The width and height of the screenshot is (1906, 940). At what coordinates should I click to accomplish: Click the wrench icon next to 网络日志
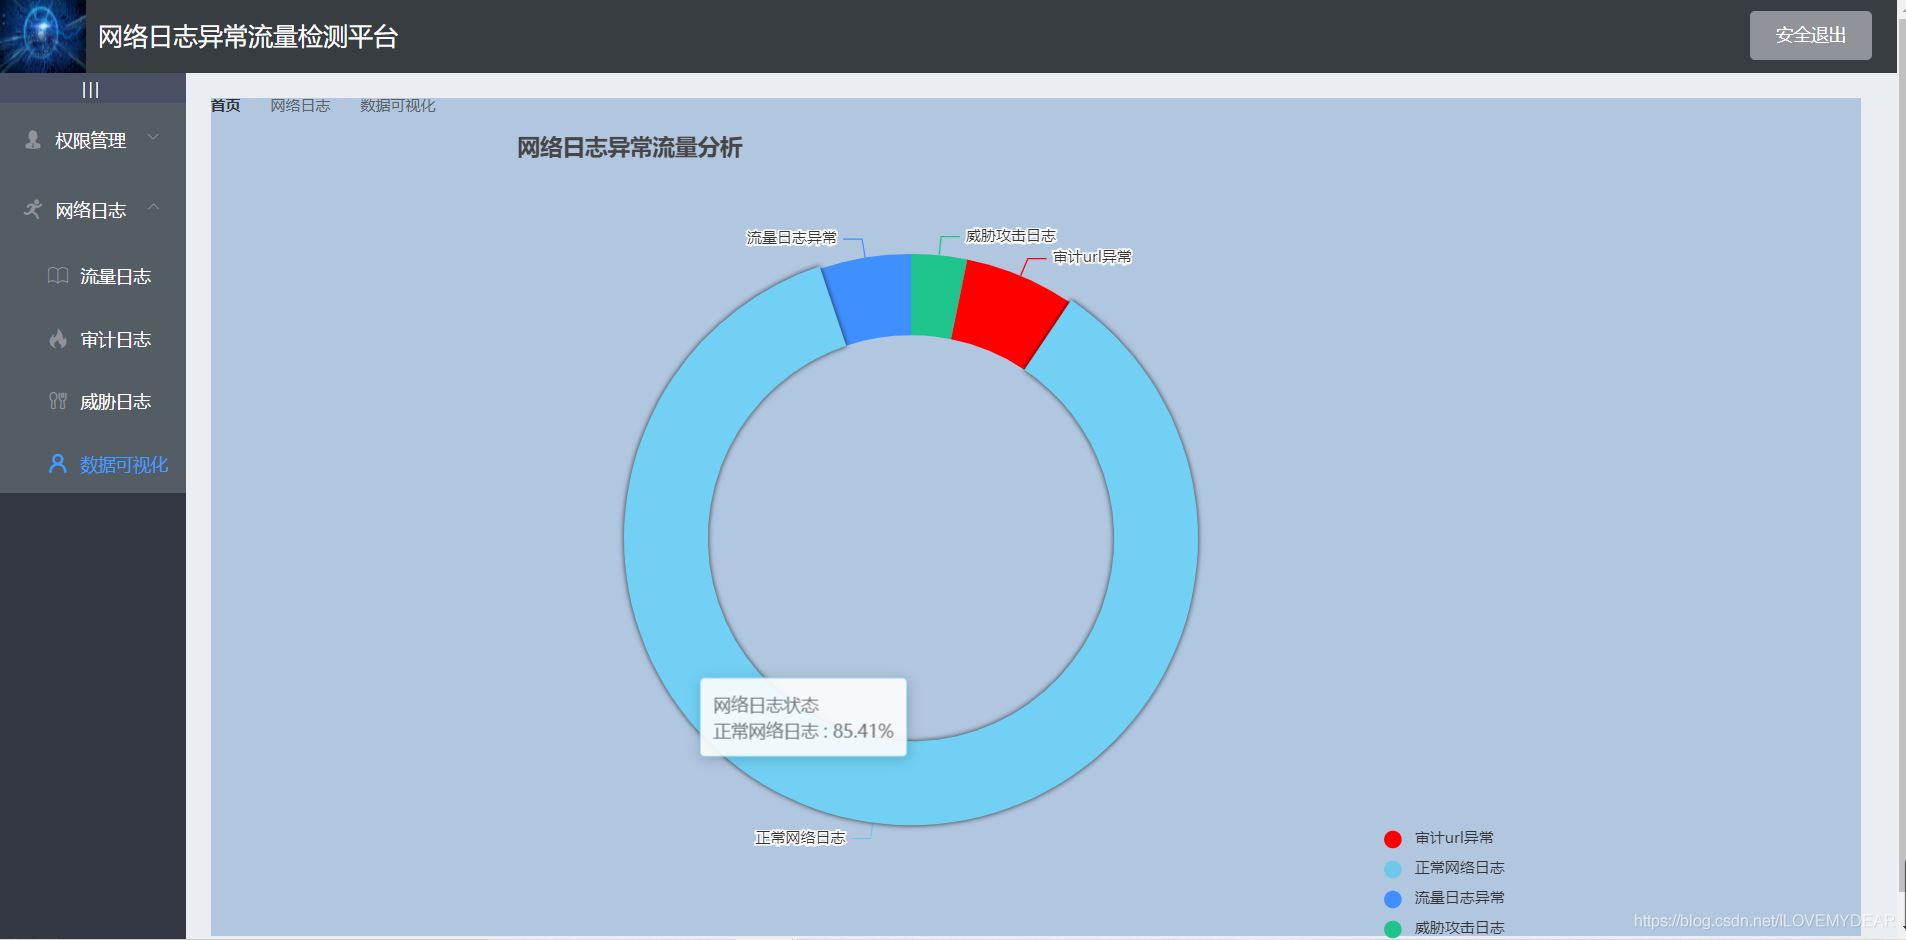pos(31,209)
